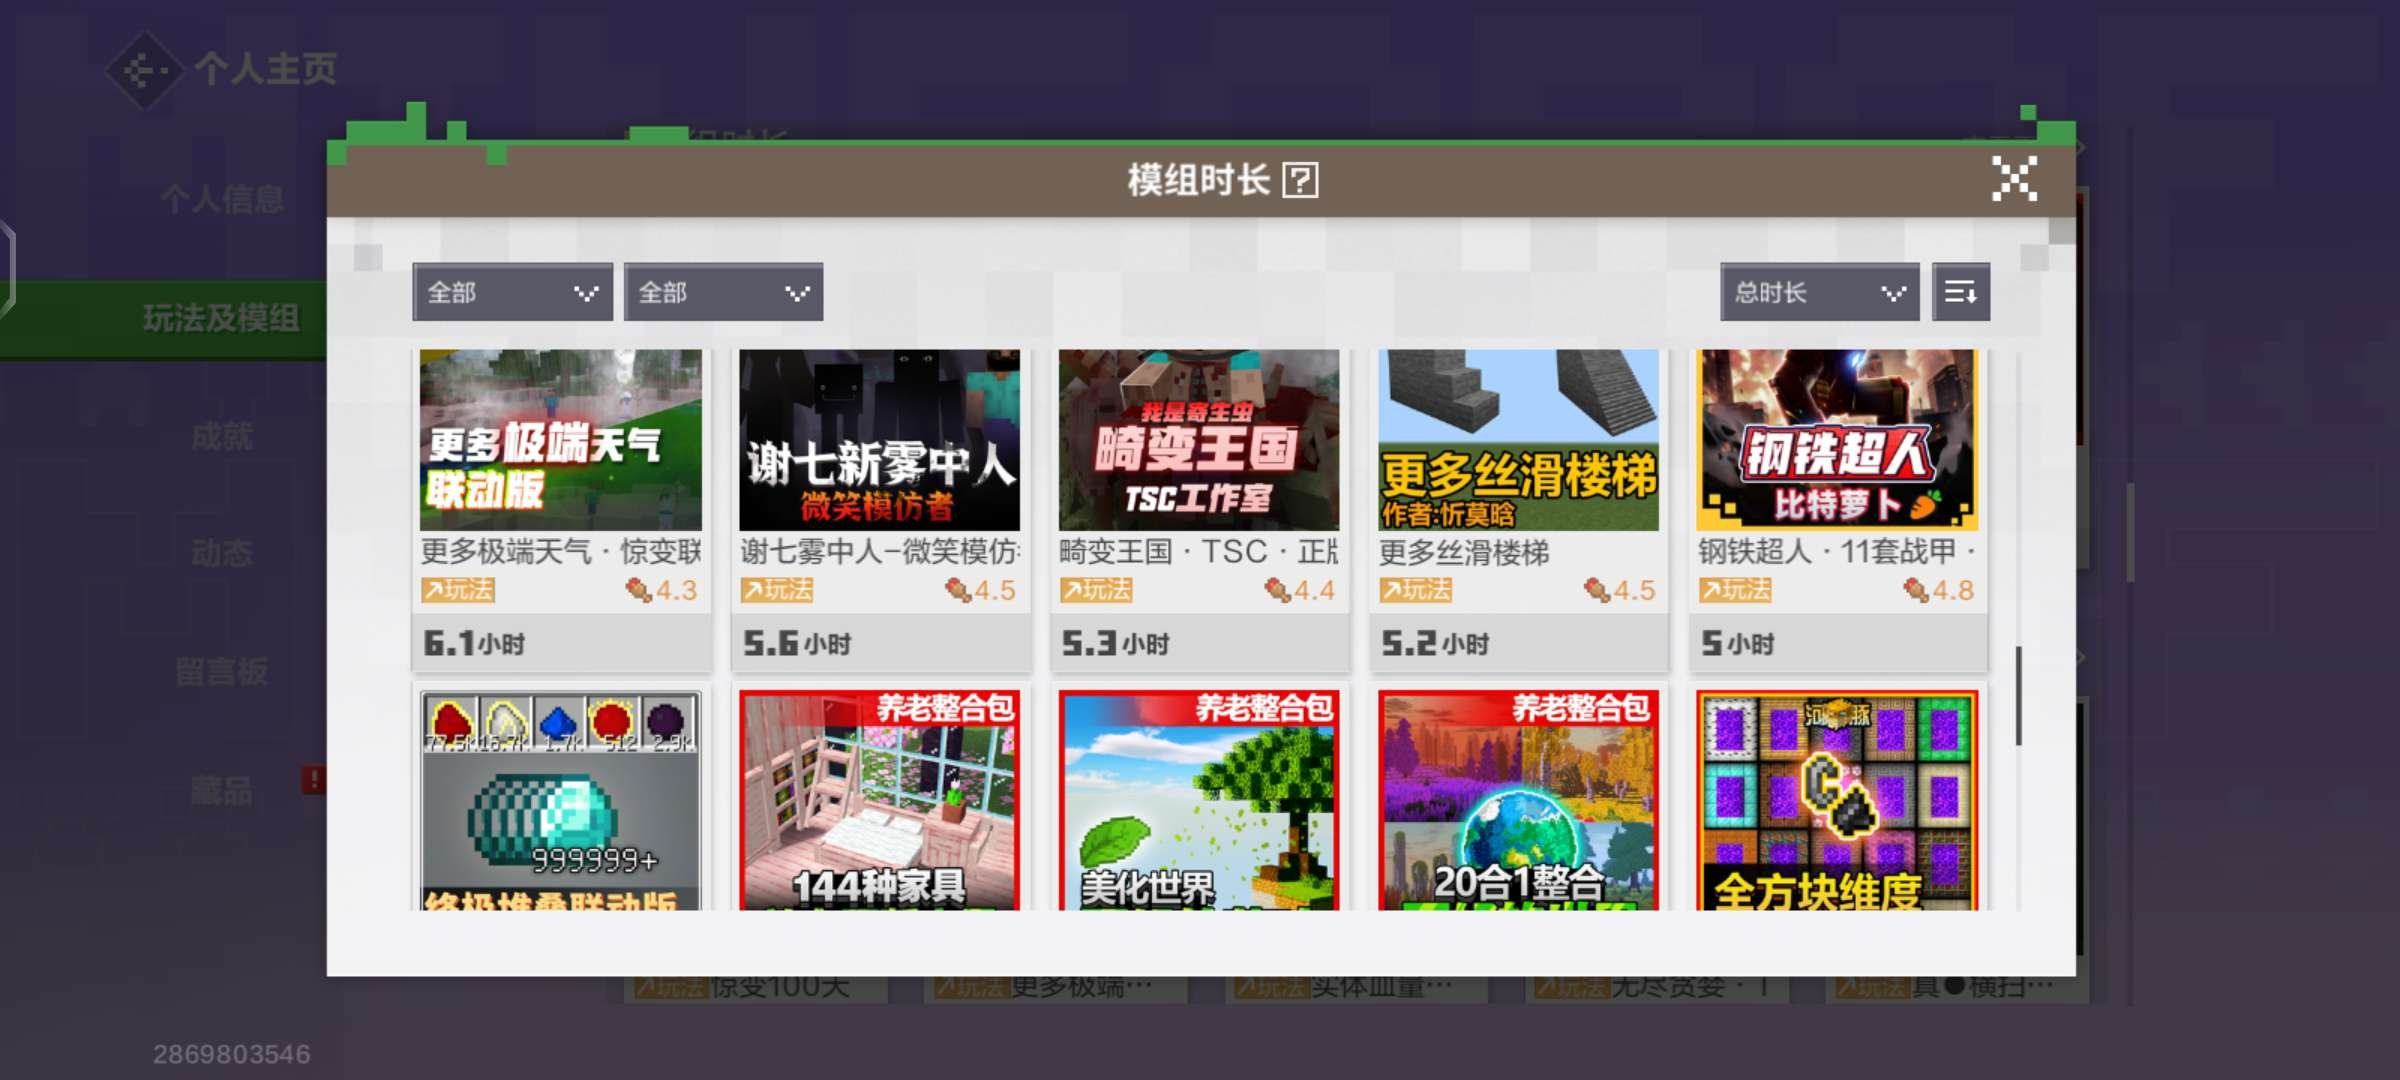Select the 玩法 tag on 钢铁超人 card
2400x1080 pixels.
pyautogui.click(x=1736, y=591)
